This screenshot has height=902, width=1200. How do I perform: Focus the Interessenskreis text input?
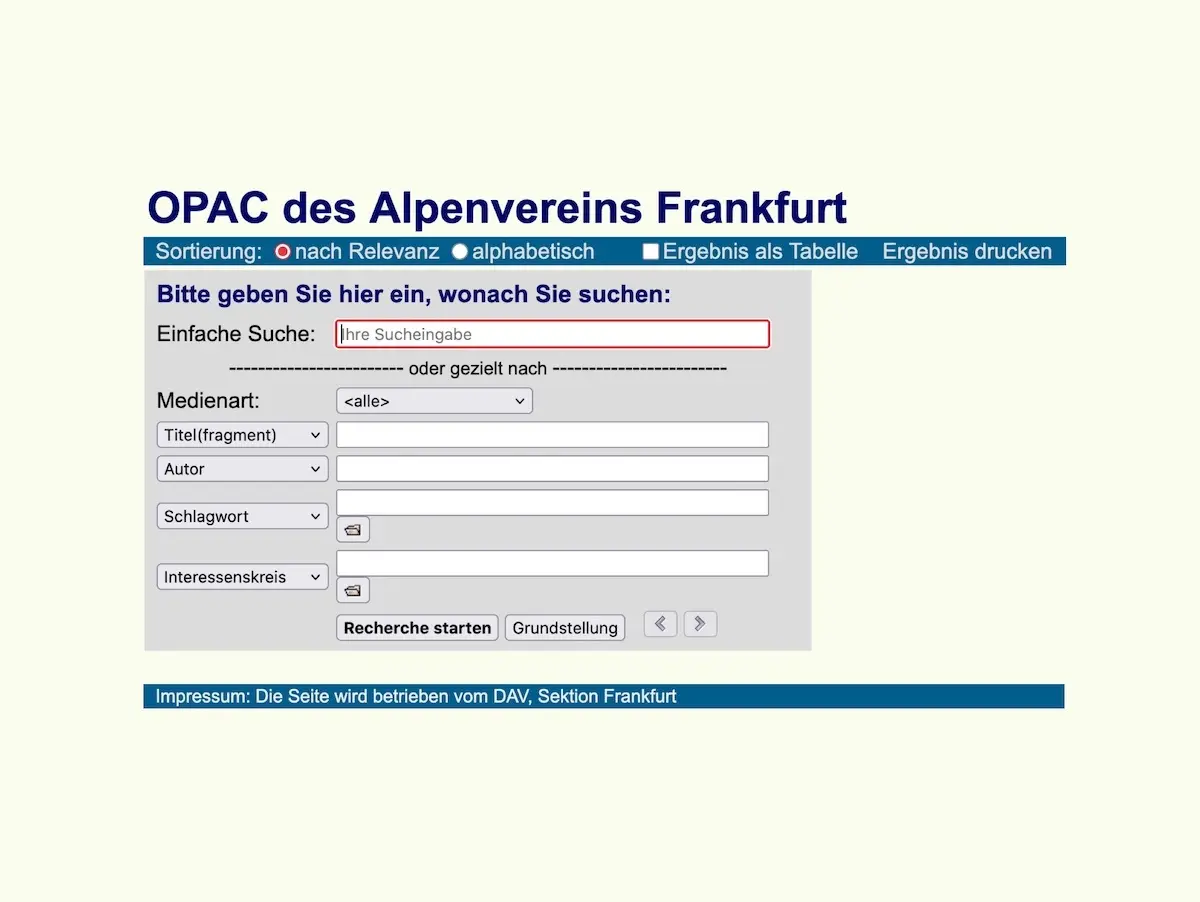(x=553, y=563)
